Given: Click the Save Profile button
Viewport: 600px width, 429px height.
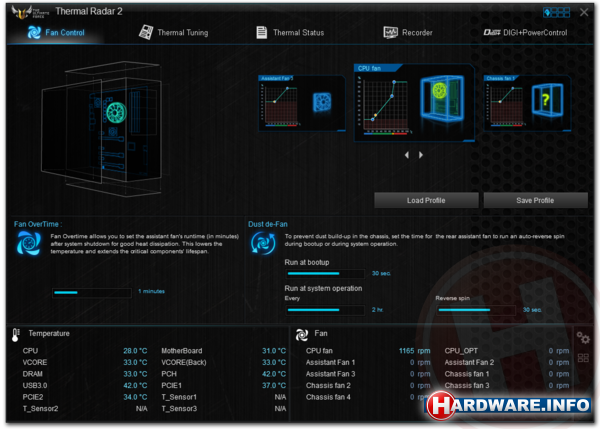Looking at the screenshot, I should tap(535, 201).
